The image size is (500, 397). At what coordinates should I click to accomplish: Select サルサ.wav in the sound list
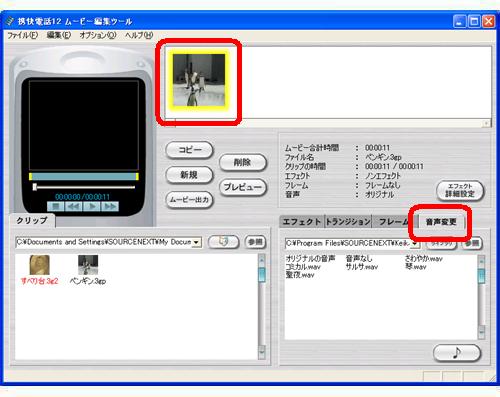pyautogui.click(x=362, y=267)
